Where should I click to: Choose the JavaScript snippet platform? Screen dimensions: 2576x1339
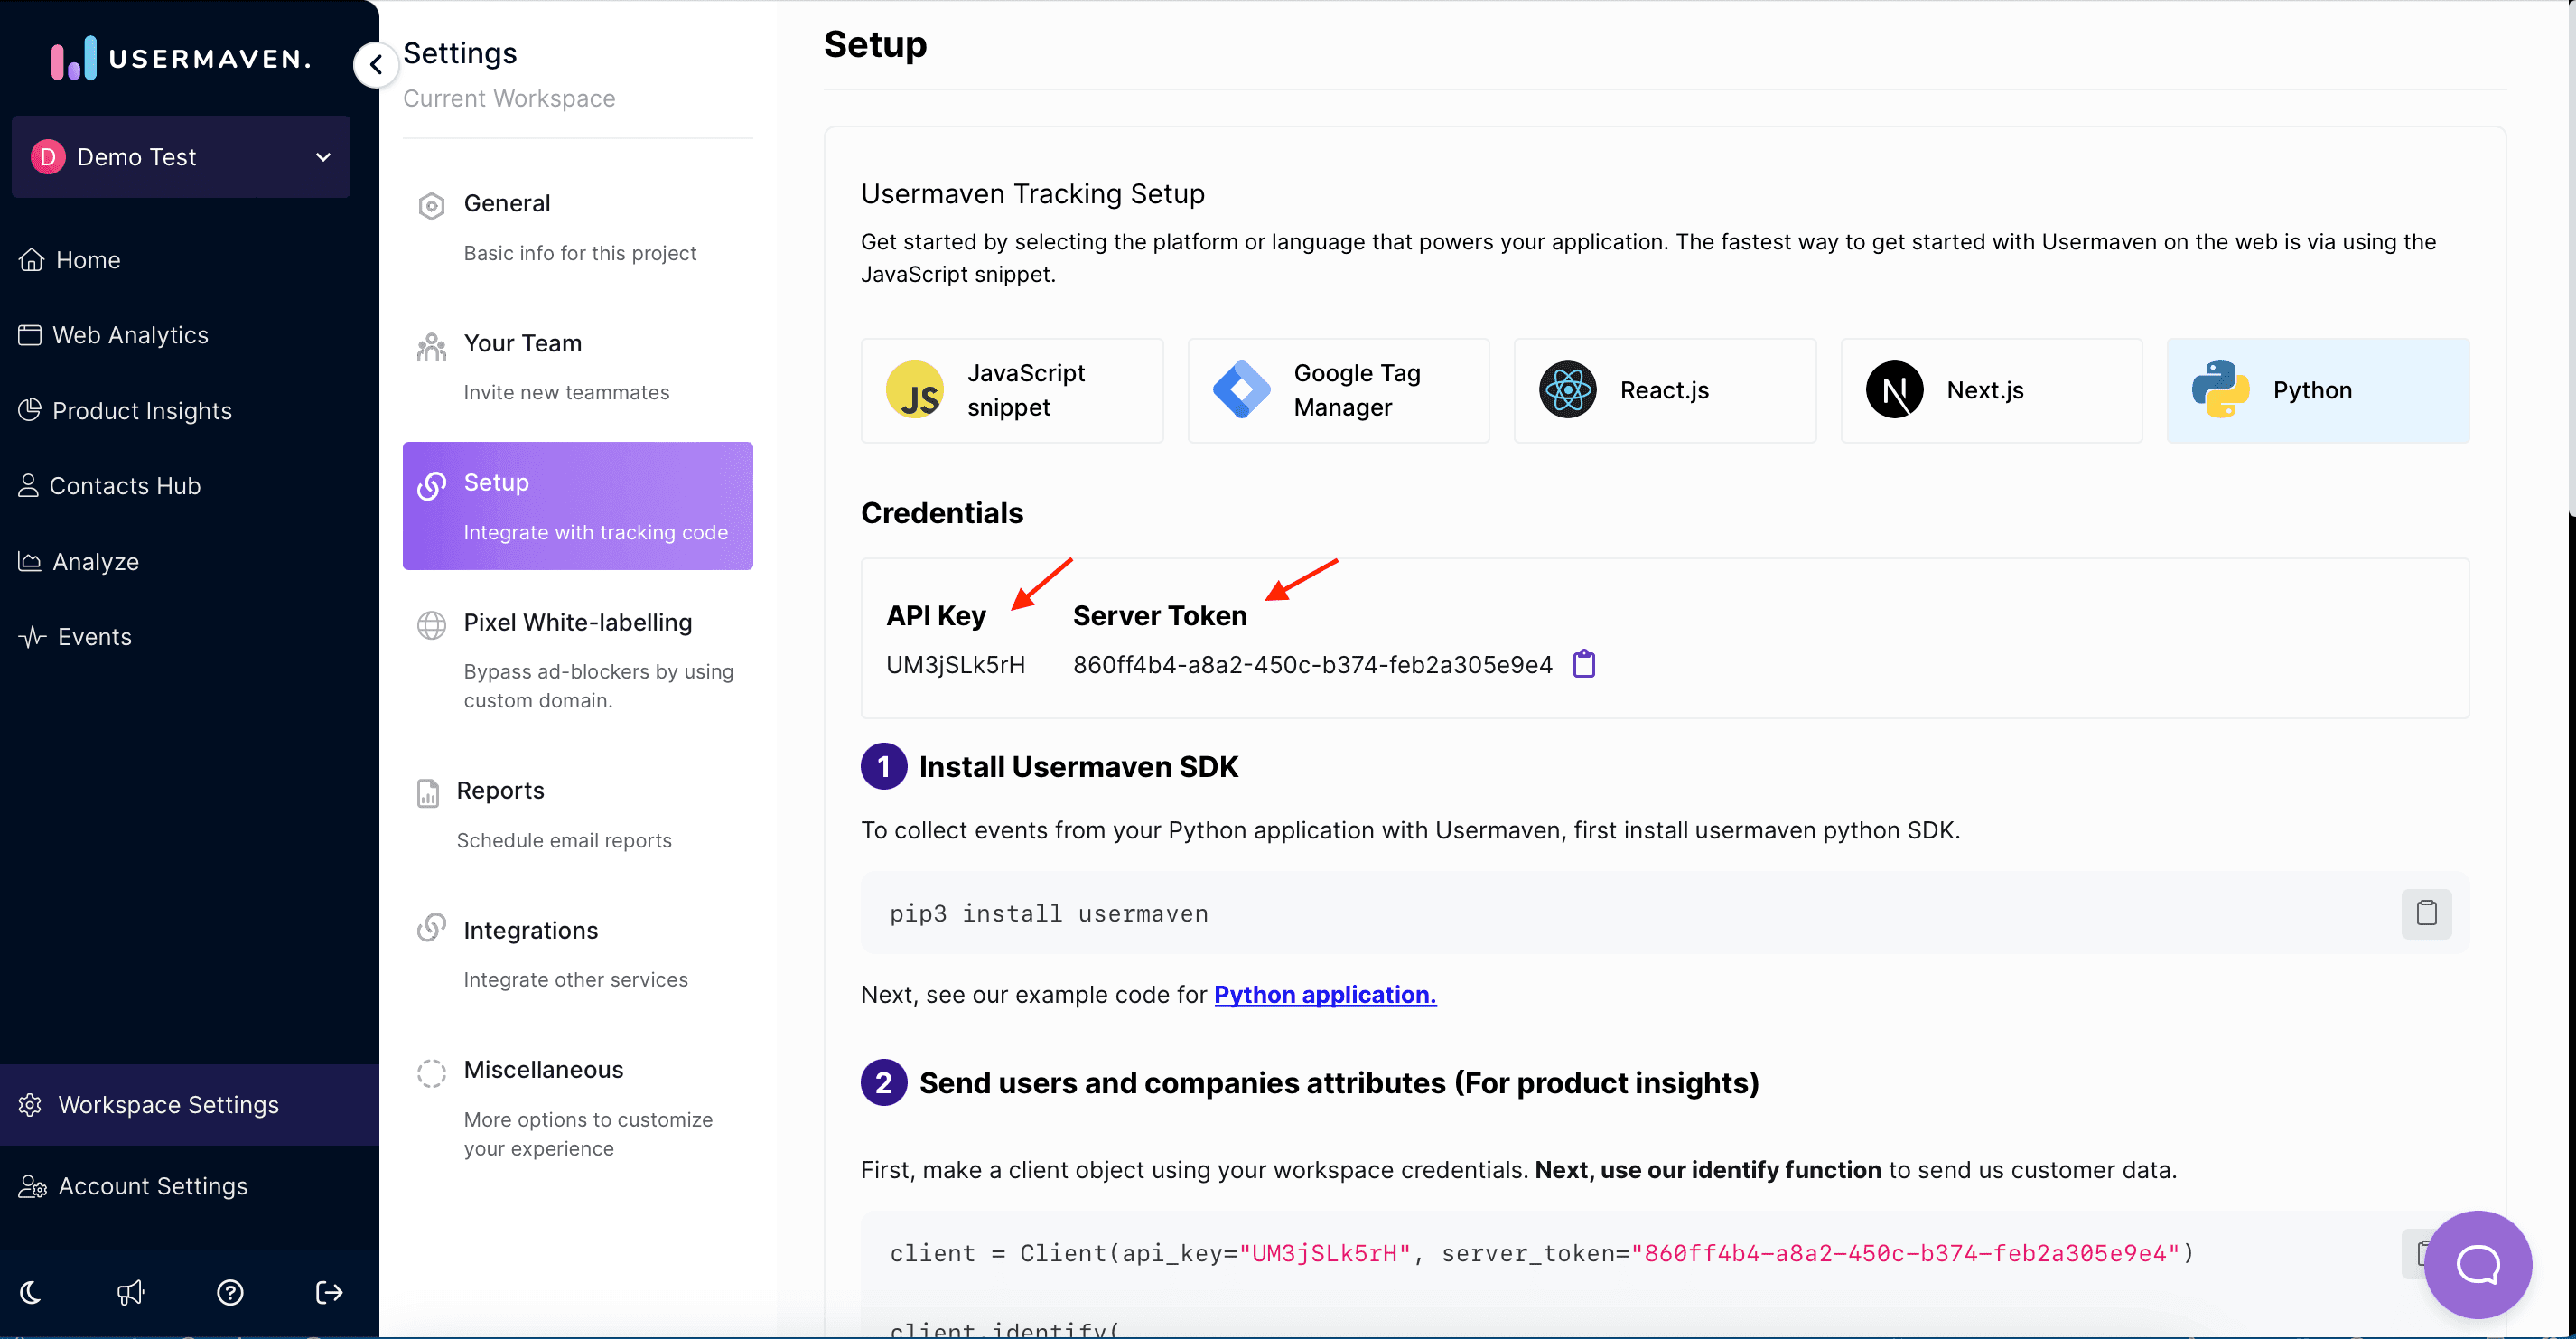point(1012,390)
